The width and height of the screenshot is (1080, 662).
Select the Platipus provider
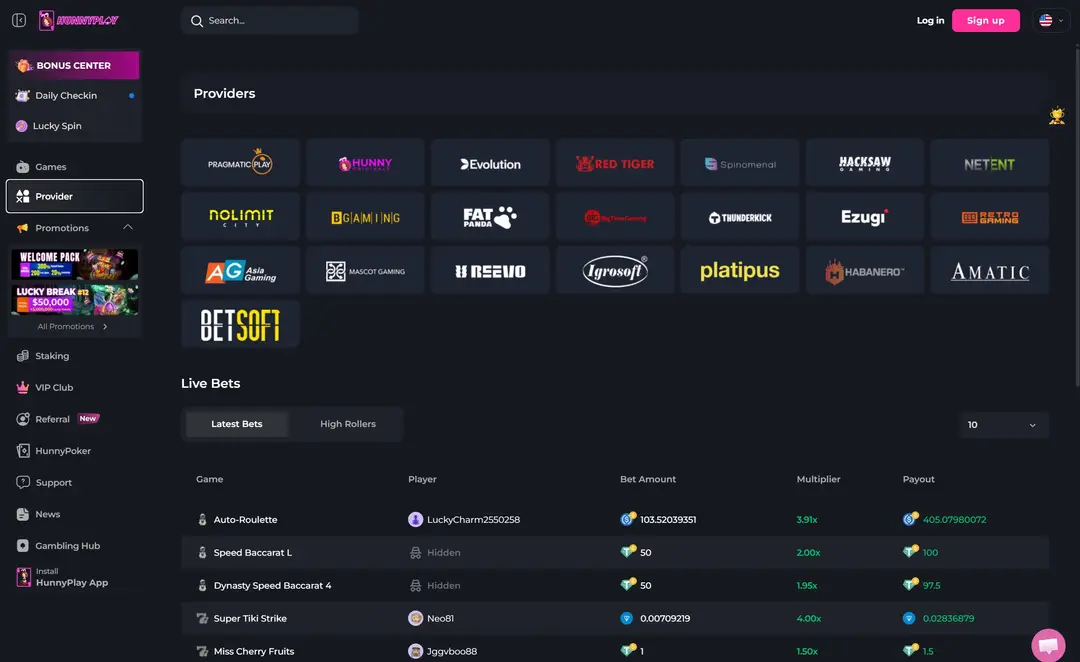coord(740,270)
